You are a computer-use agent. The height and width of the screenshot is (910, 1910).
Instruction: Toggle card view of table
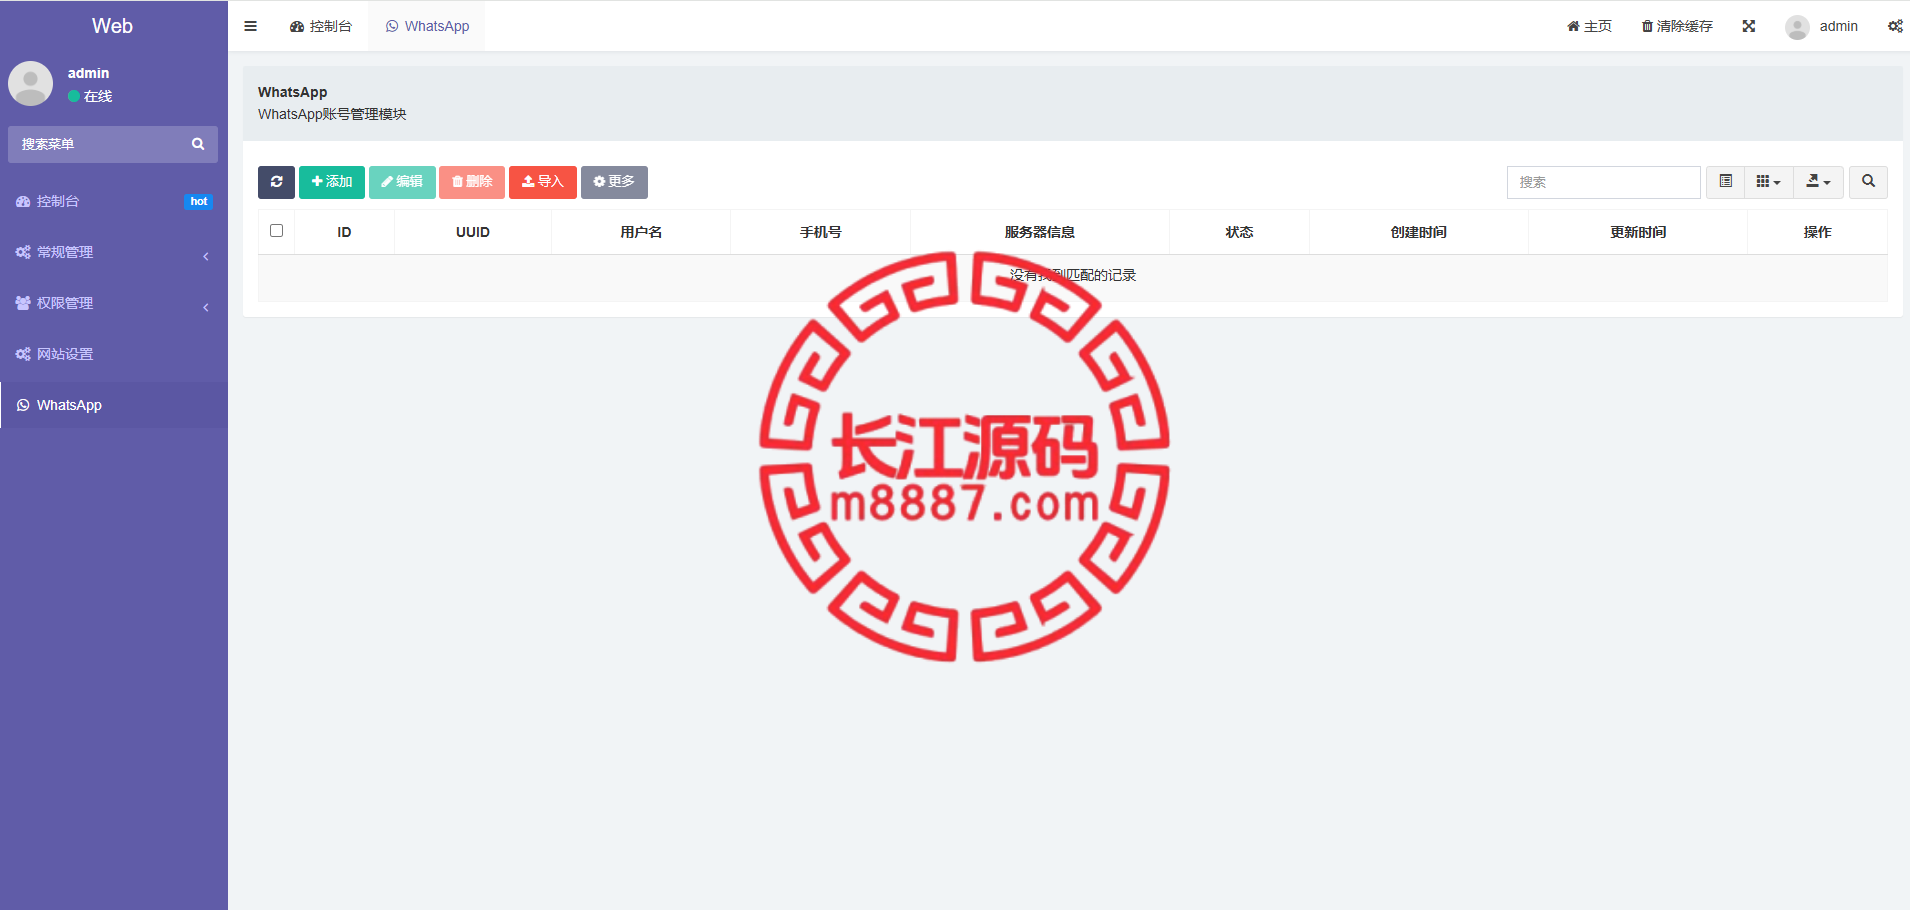1725,182
